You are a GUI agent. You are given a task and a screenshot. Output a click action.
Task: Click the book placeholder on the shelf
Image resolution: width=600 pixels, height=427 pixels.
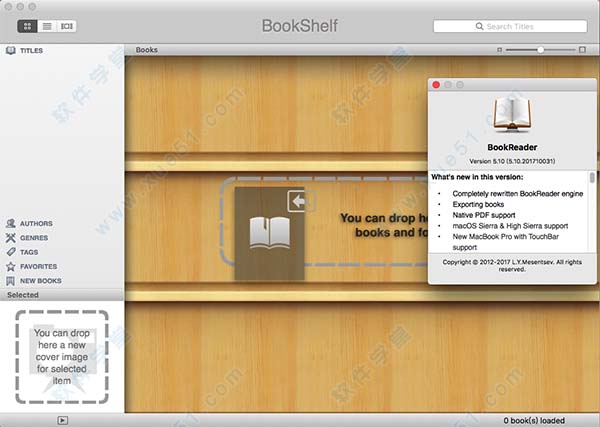tap(269, 233)
